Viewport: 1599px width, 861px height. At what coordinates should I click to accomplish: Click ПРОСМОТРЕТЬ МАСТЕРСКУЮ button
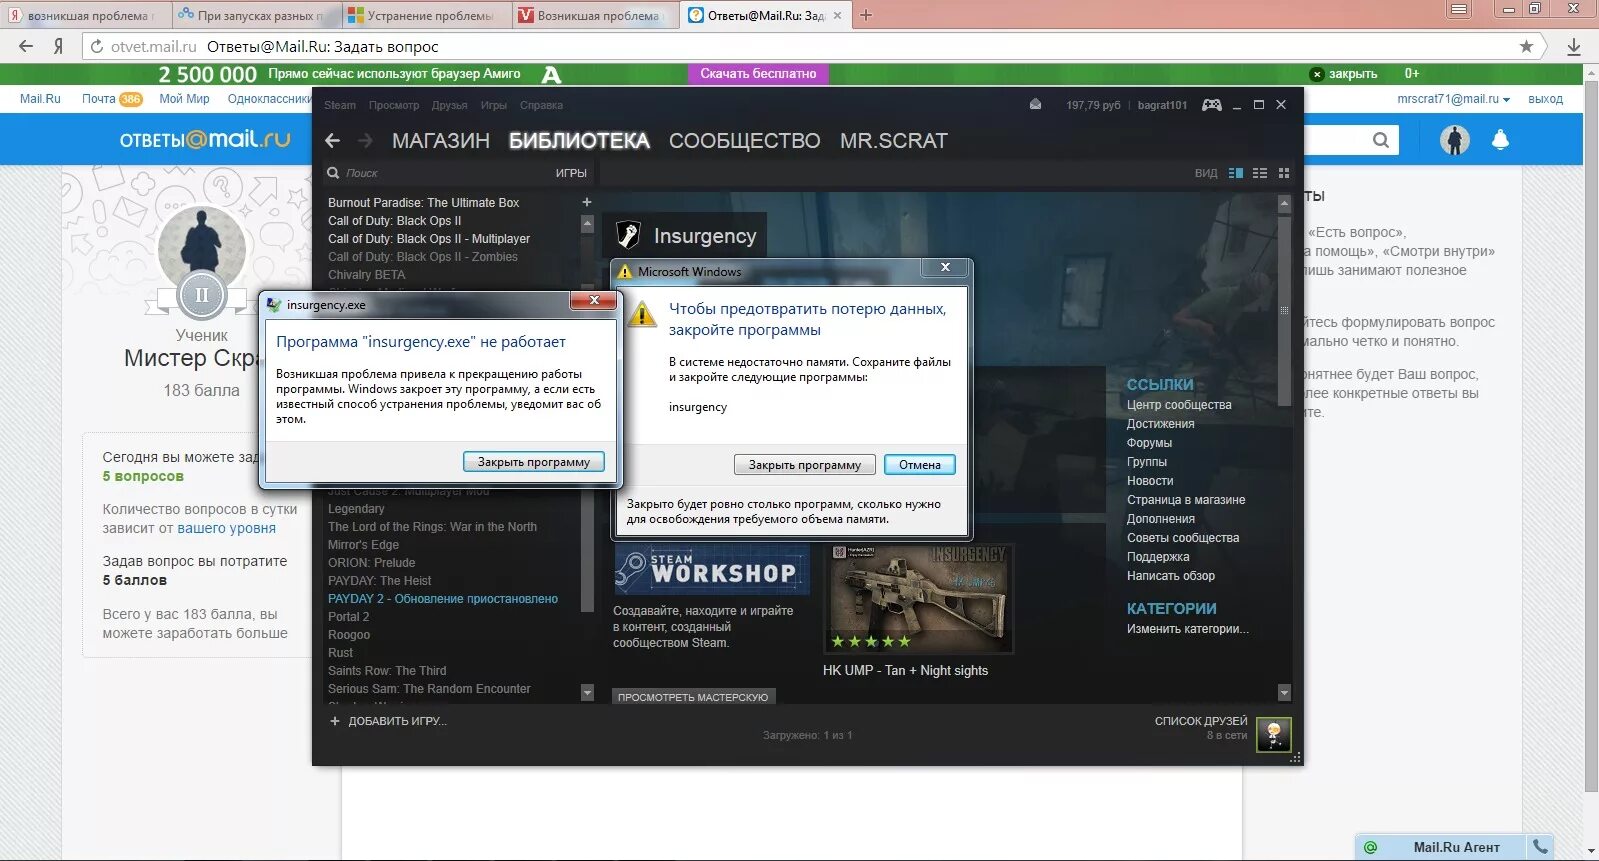click(693, 697)
